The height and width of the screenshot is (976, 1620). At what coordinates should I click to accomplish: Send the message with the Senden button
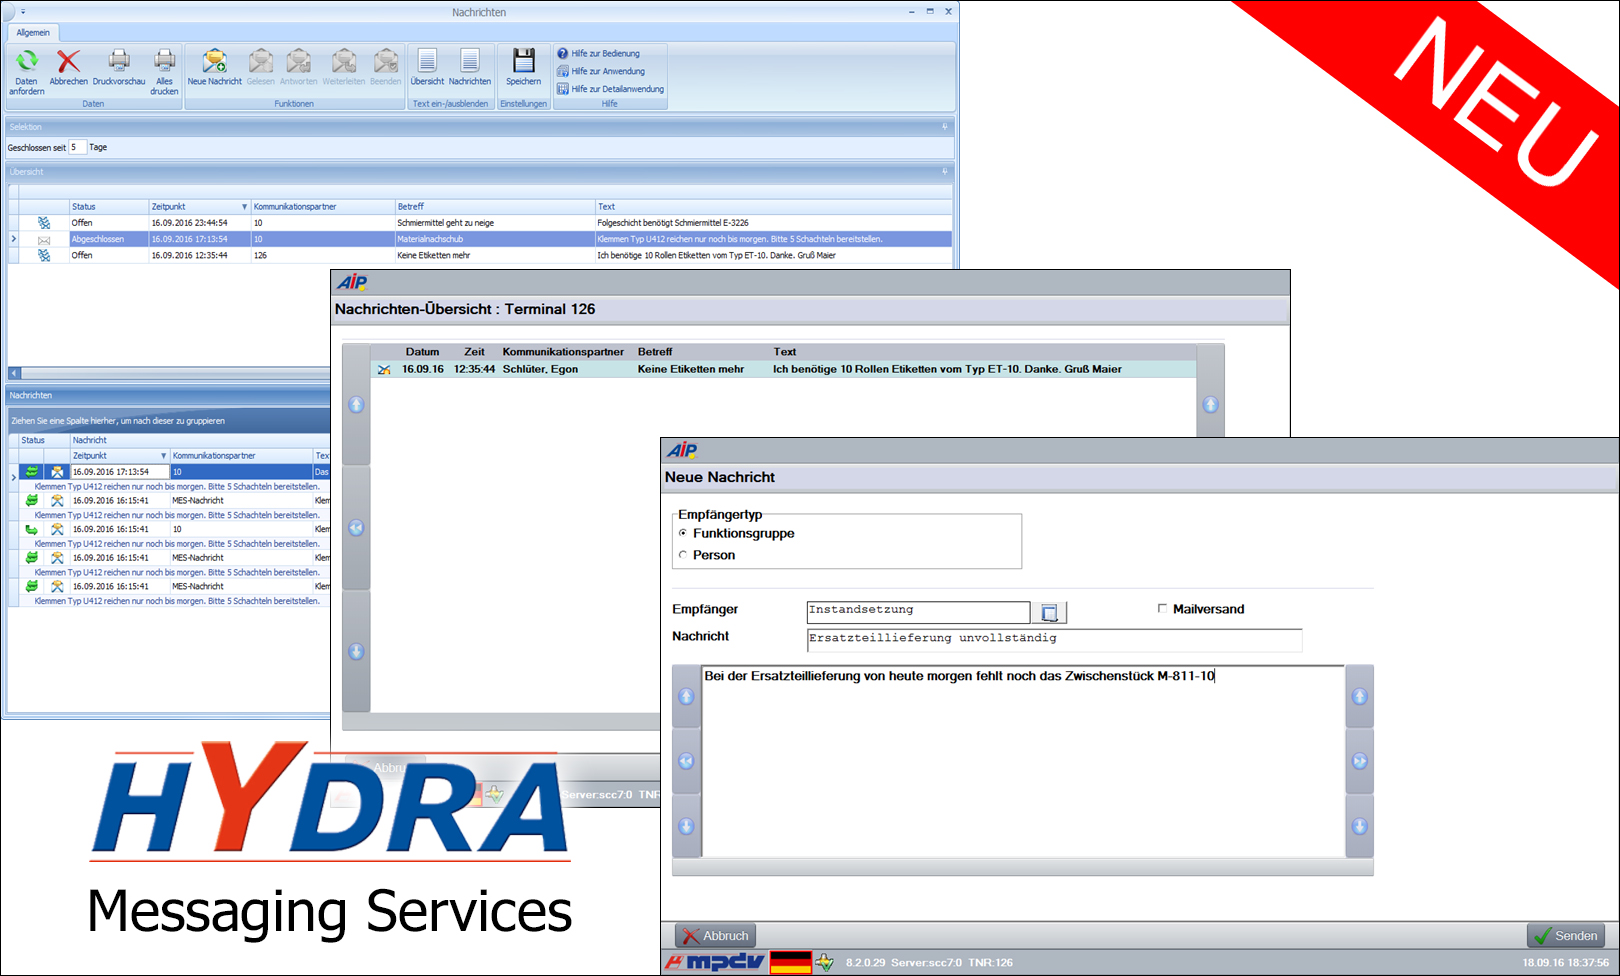click(1567, 935)
